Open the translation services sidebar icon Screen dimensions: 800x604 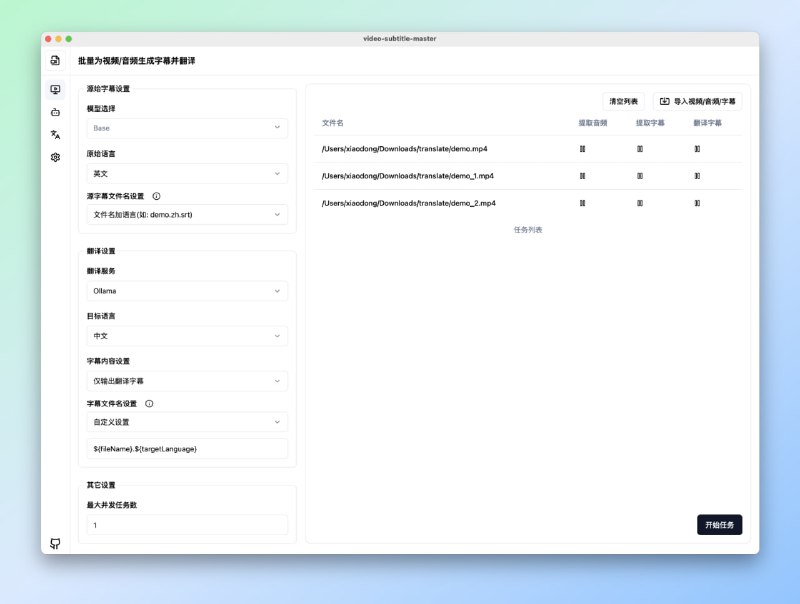coord(55,134)
